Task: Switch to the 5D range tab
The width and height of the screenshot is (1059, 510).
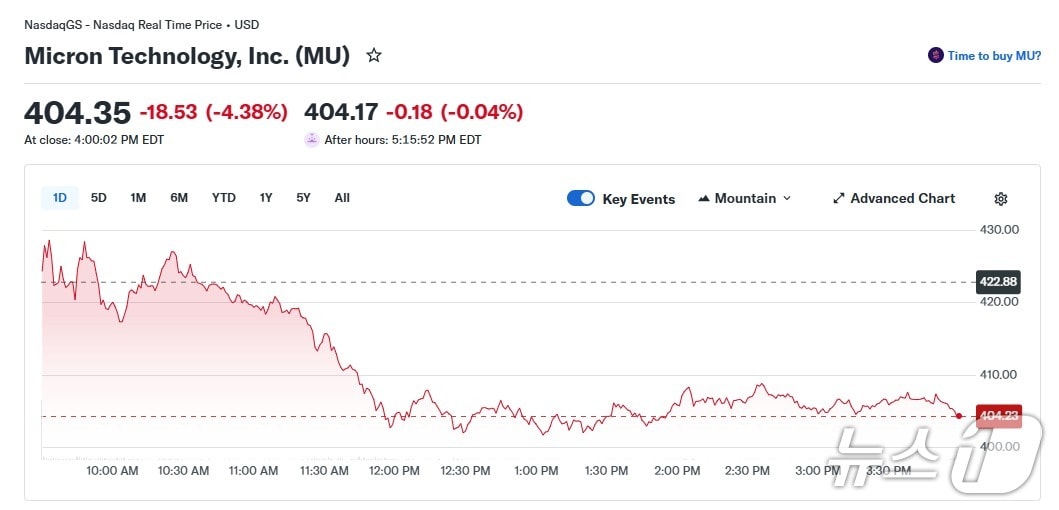Action: tap(99, 198)
